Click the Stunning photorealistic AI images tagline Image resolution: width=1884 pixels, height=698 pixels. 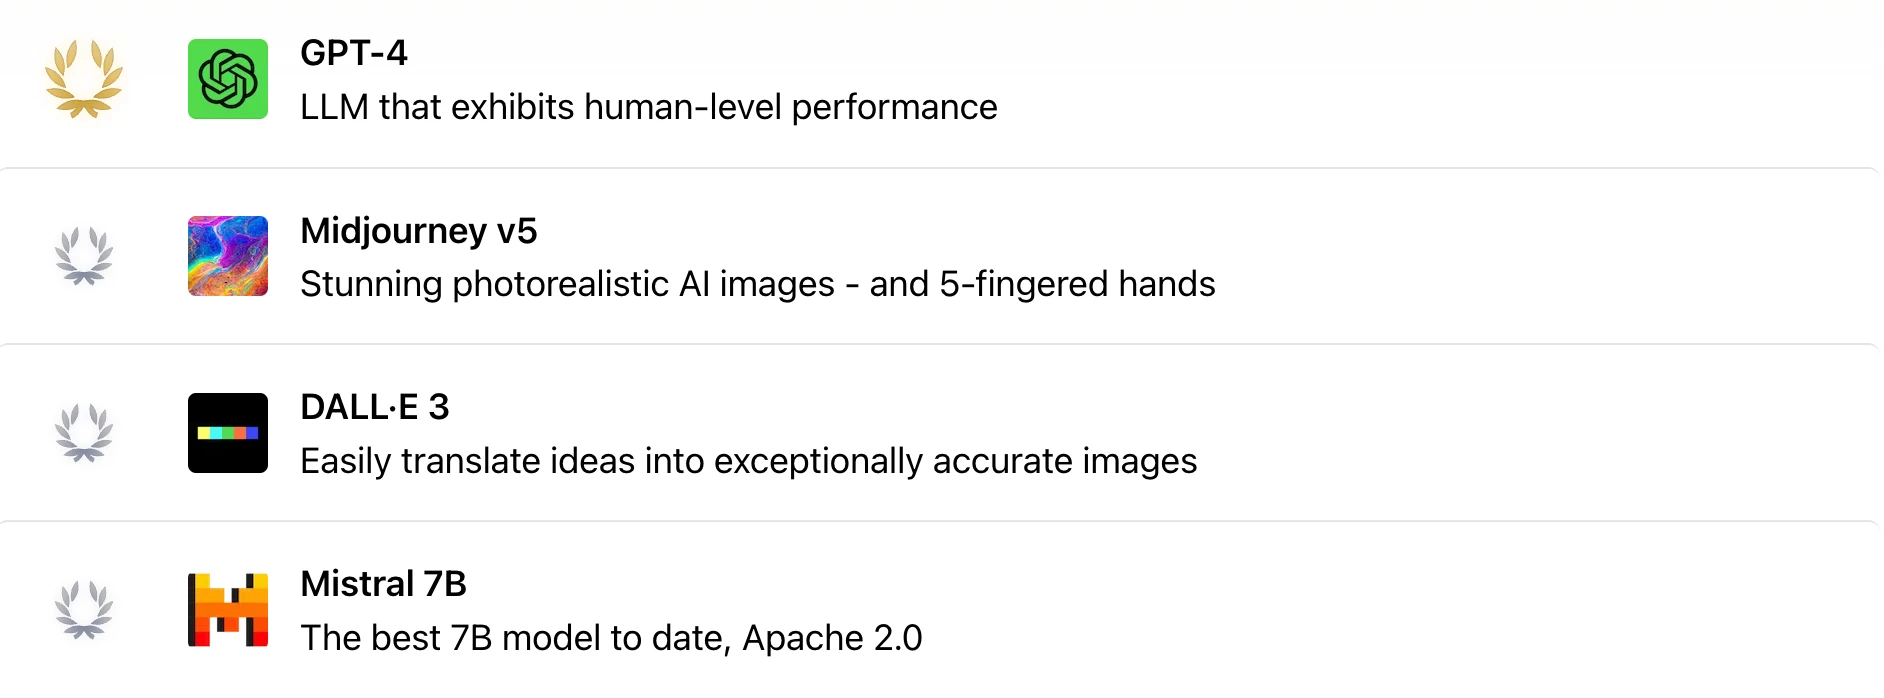758,284
